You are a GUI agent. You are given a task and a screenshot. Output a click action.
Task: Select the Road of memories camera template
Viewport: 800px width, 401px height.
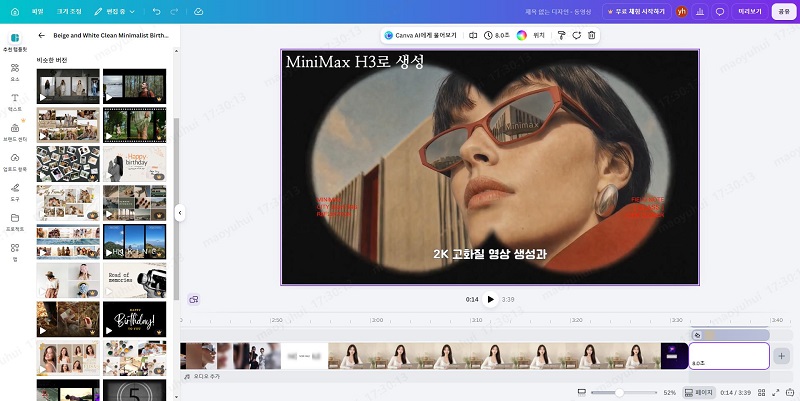coord(135,280)
